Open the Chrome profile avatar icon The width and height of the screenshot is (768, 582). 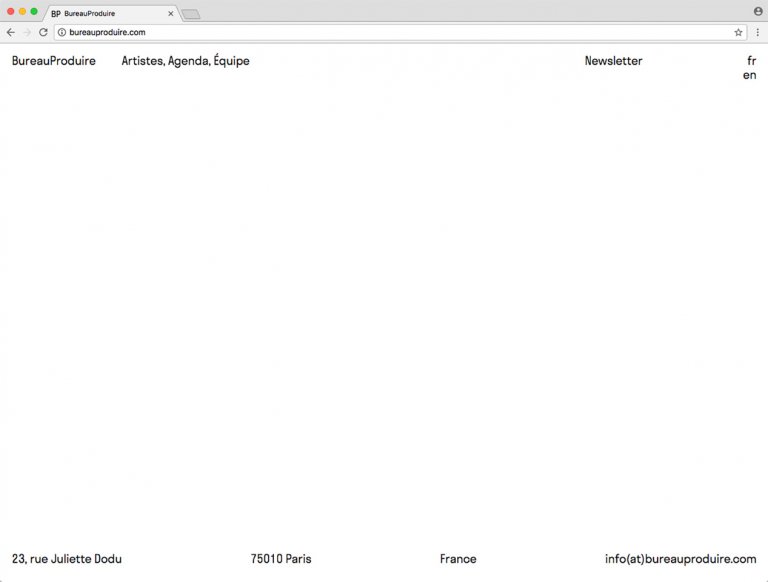coord(758,11)
